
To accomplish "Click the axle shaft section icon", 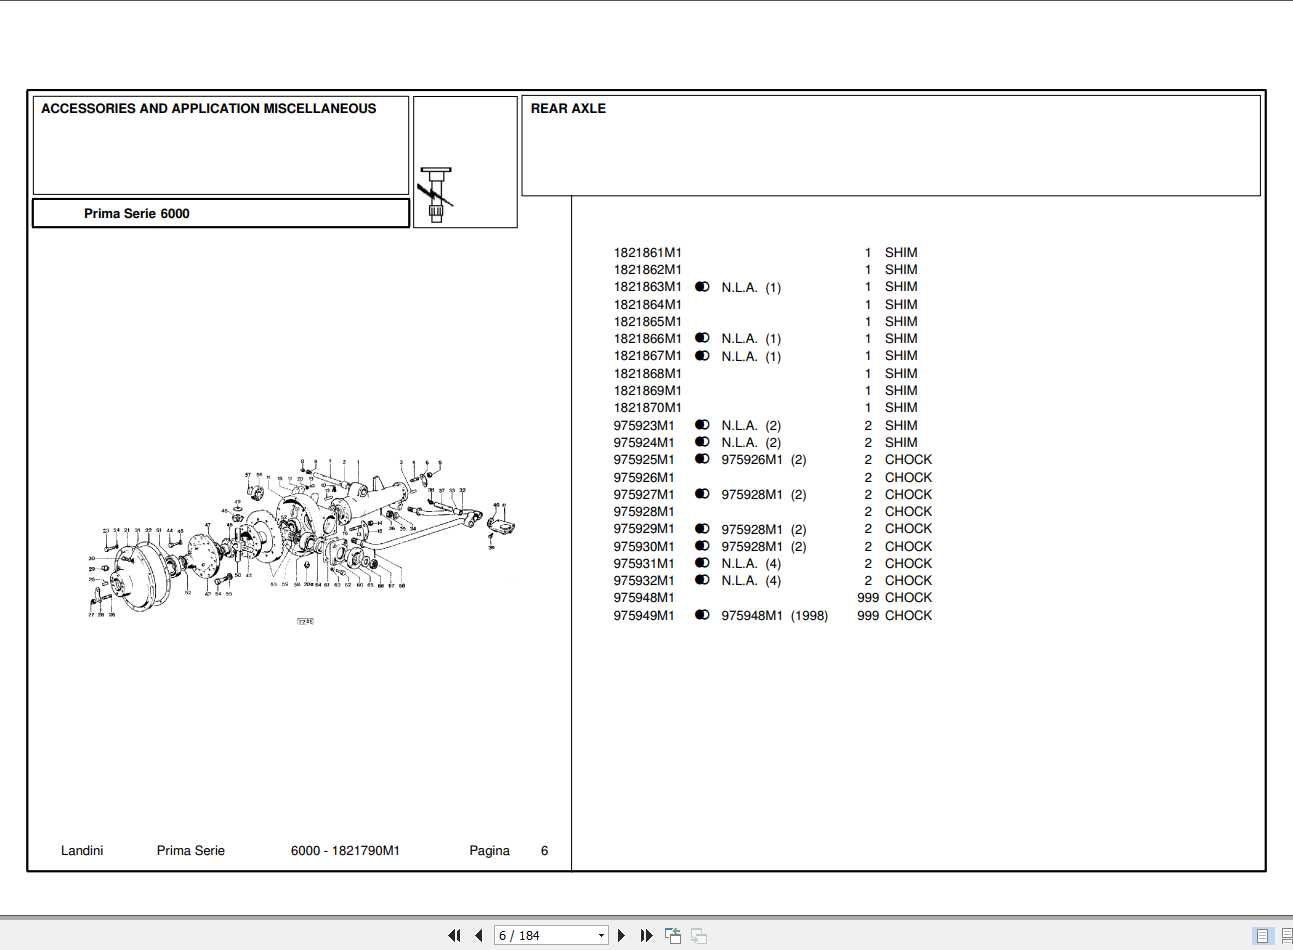I will (436, 194).
